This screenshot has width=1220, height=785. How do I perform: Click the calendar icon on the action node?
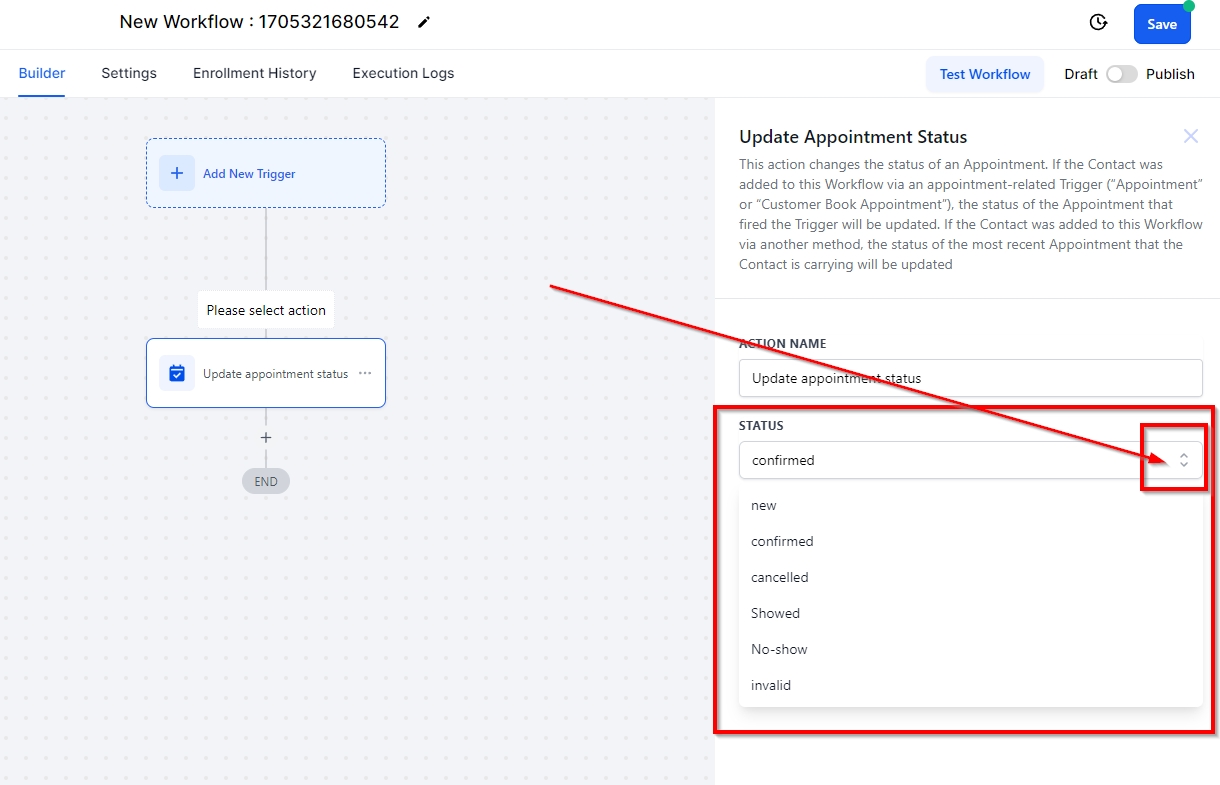point(177,373)
